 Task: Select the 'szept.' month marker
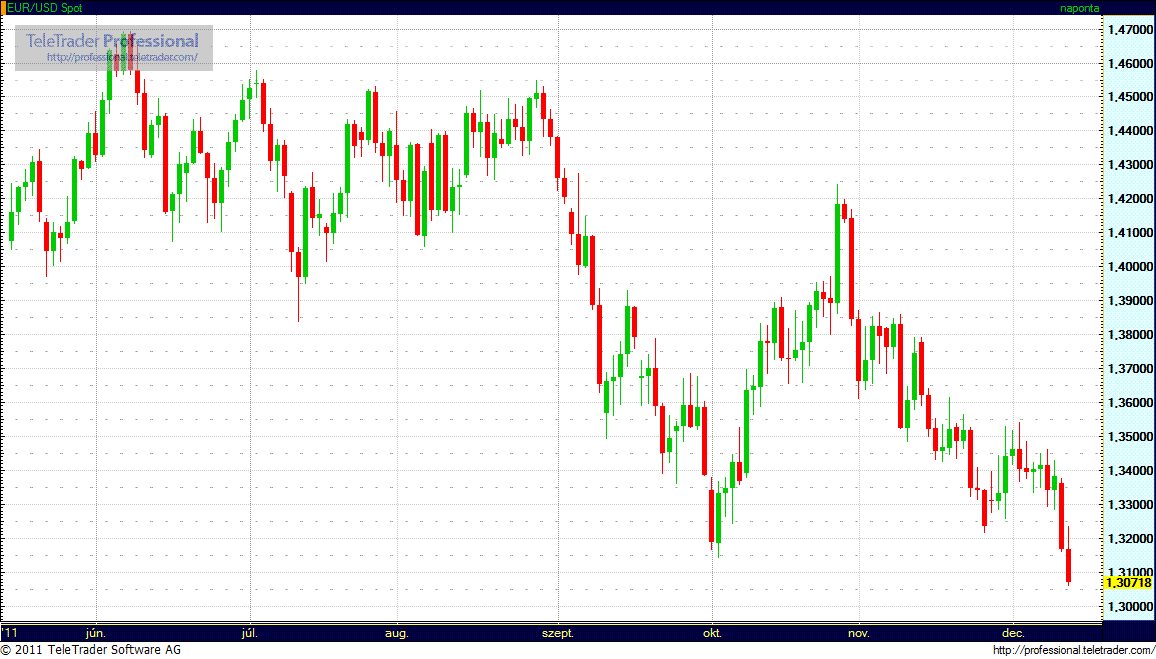click(x=558, y=633)
